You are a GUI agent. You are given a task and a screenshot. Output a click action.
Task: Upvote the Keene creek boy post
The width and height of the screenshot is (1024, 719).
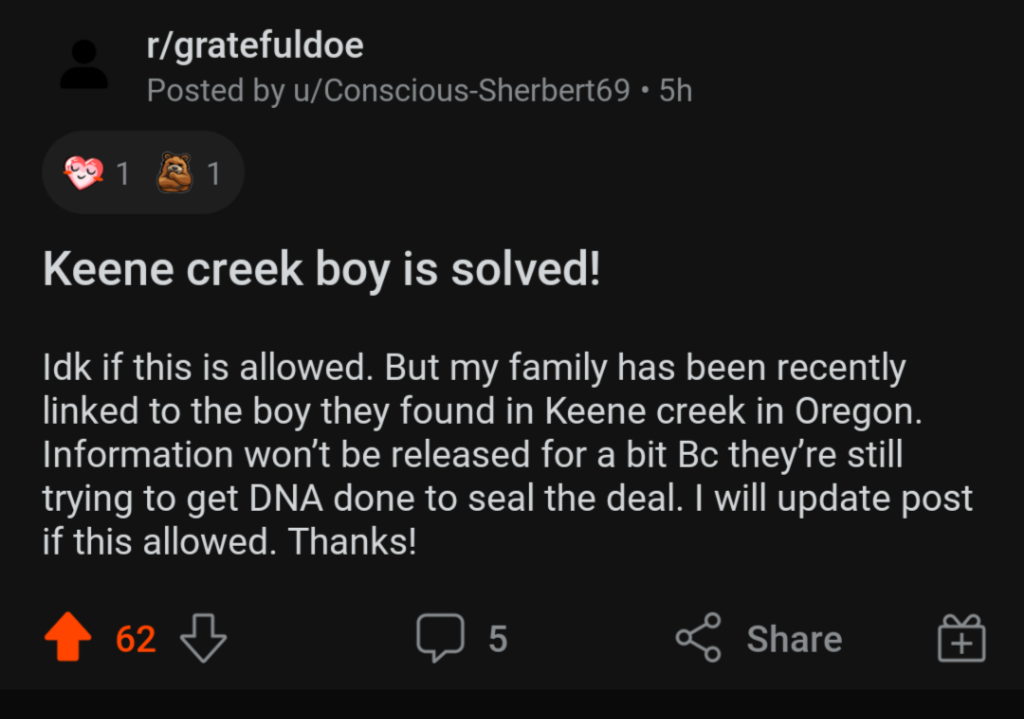[68, 638]
